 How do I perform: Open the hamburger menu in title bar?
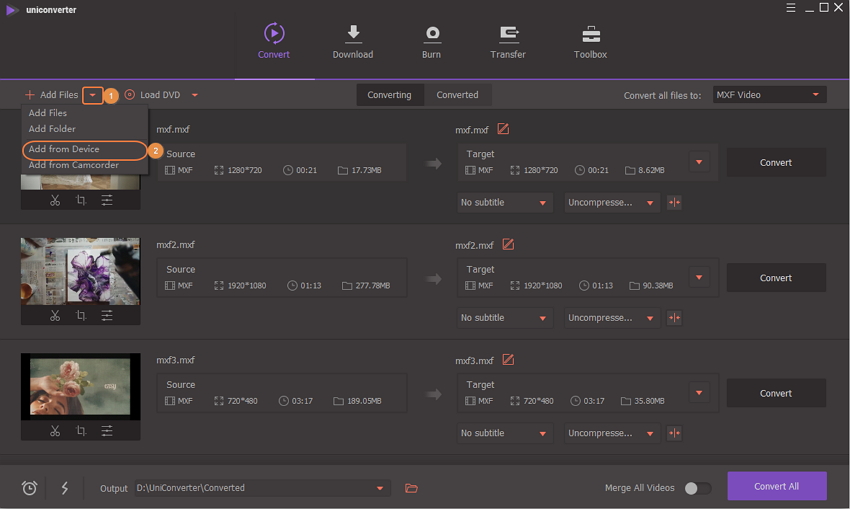tap(791, 8)
